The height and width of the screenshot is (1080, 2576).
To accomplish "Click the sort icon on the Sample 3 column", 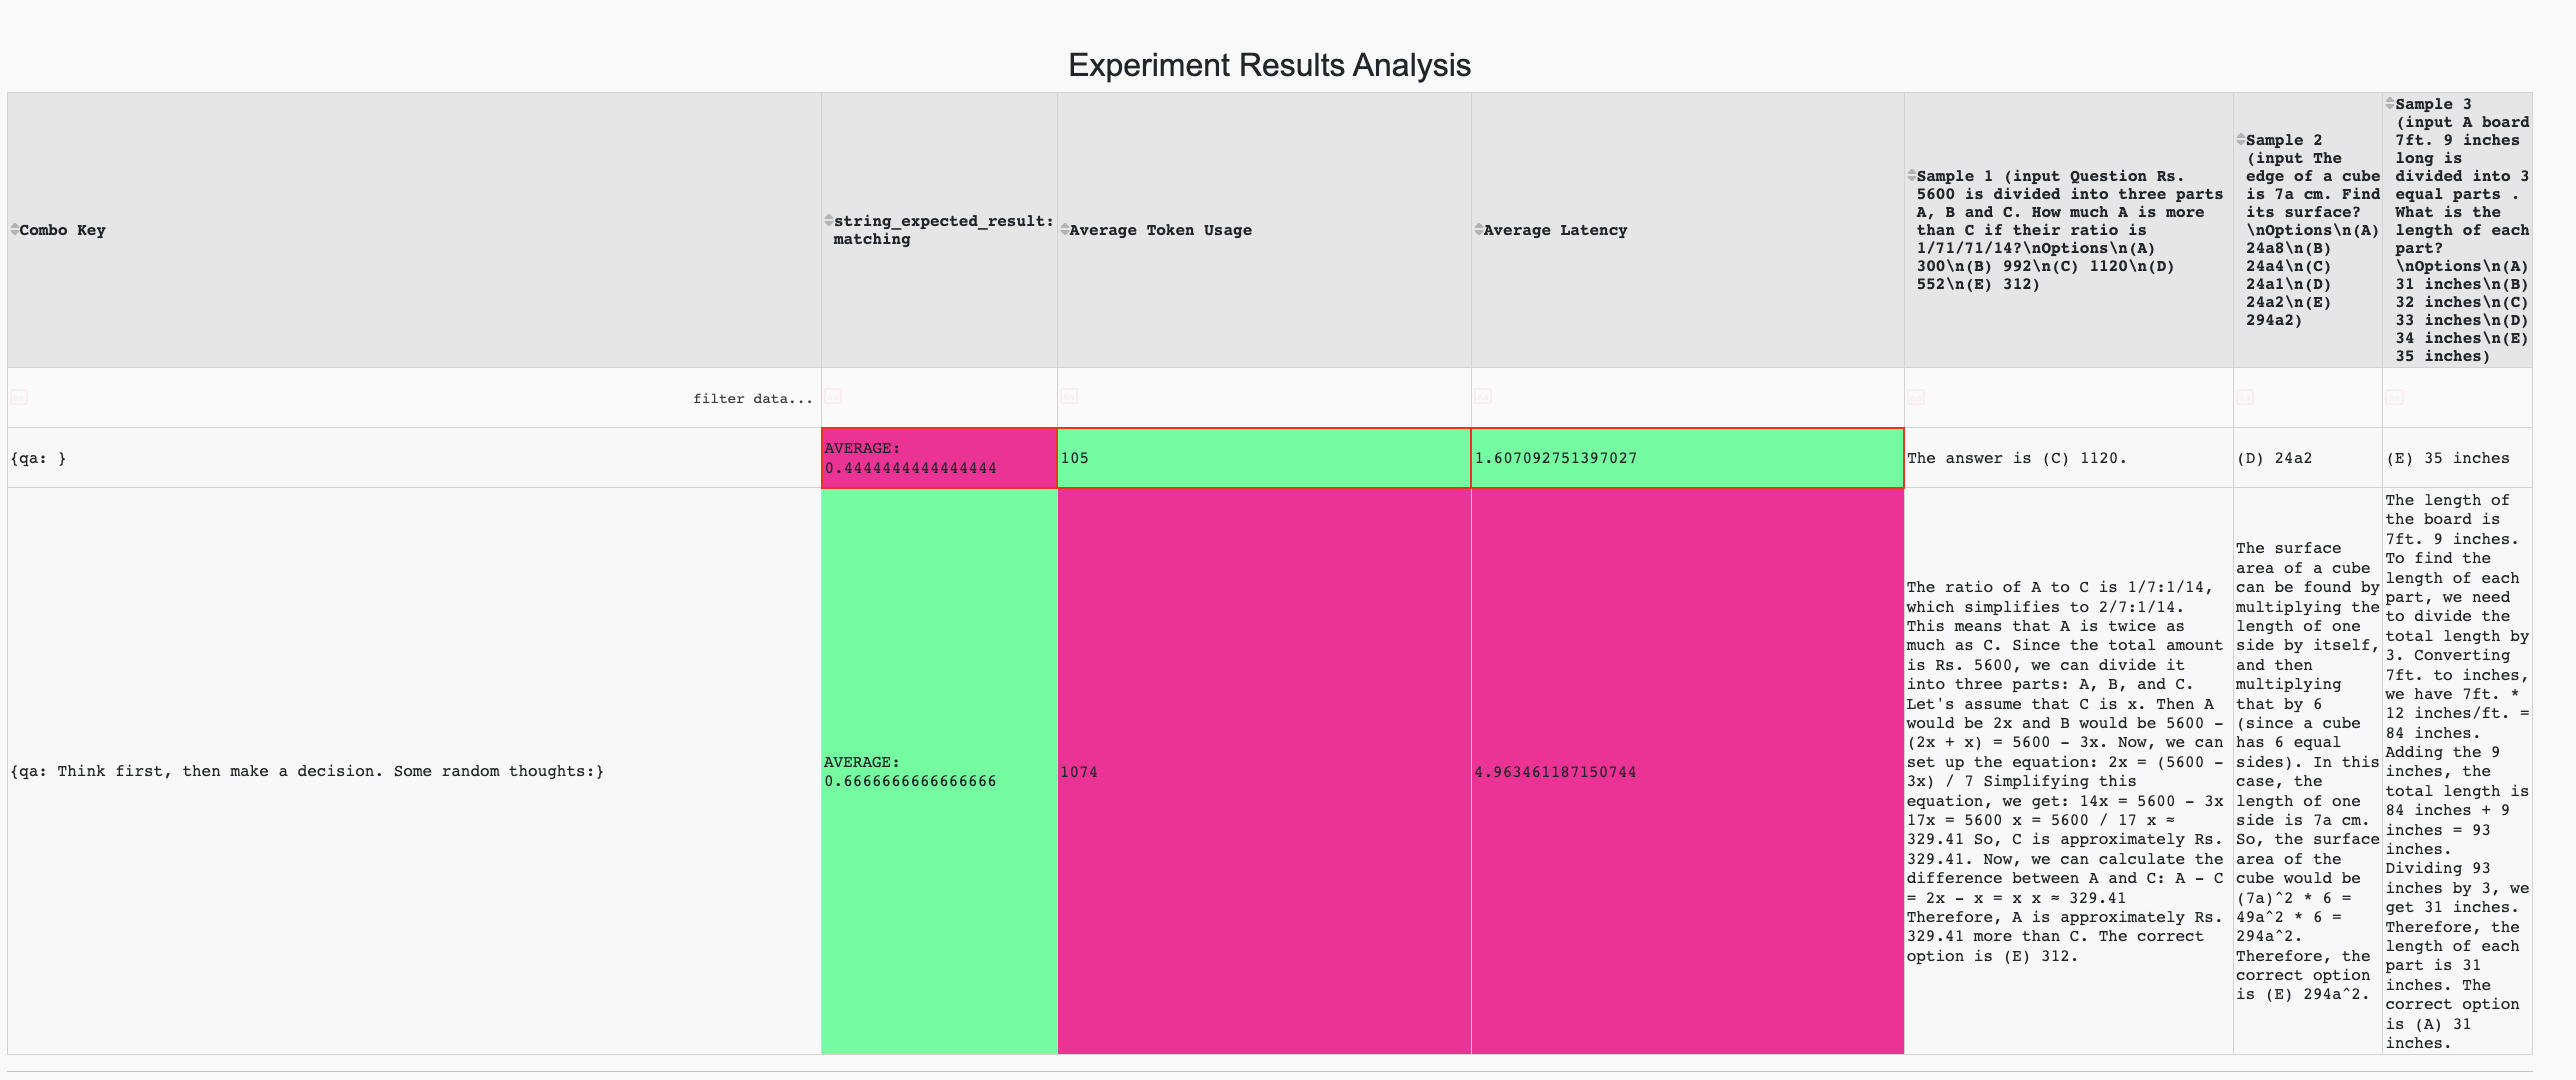I will (2392, 104).
